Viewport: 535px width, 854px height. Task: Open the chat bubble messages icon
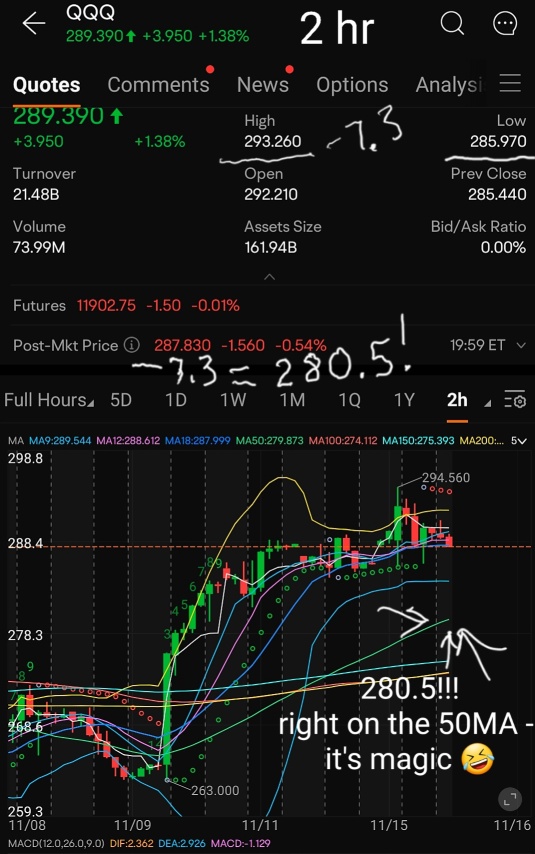point(505,23)
